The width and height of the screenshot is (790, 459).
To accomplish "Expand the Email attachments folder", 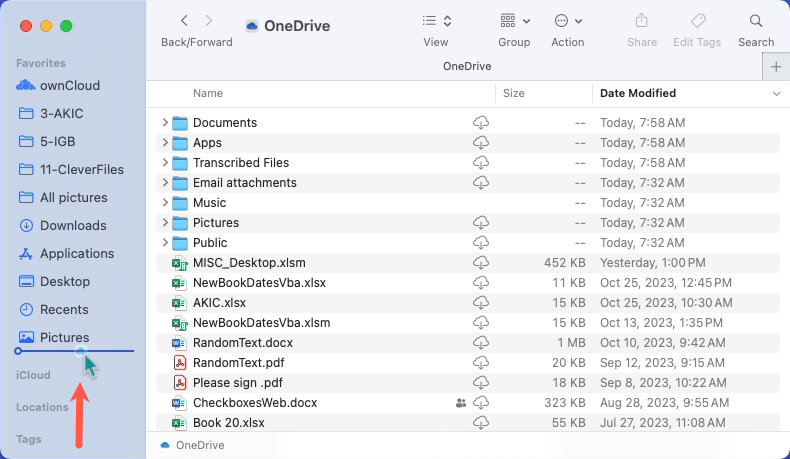I will pos(165,182).
